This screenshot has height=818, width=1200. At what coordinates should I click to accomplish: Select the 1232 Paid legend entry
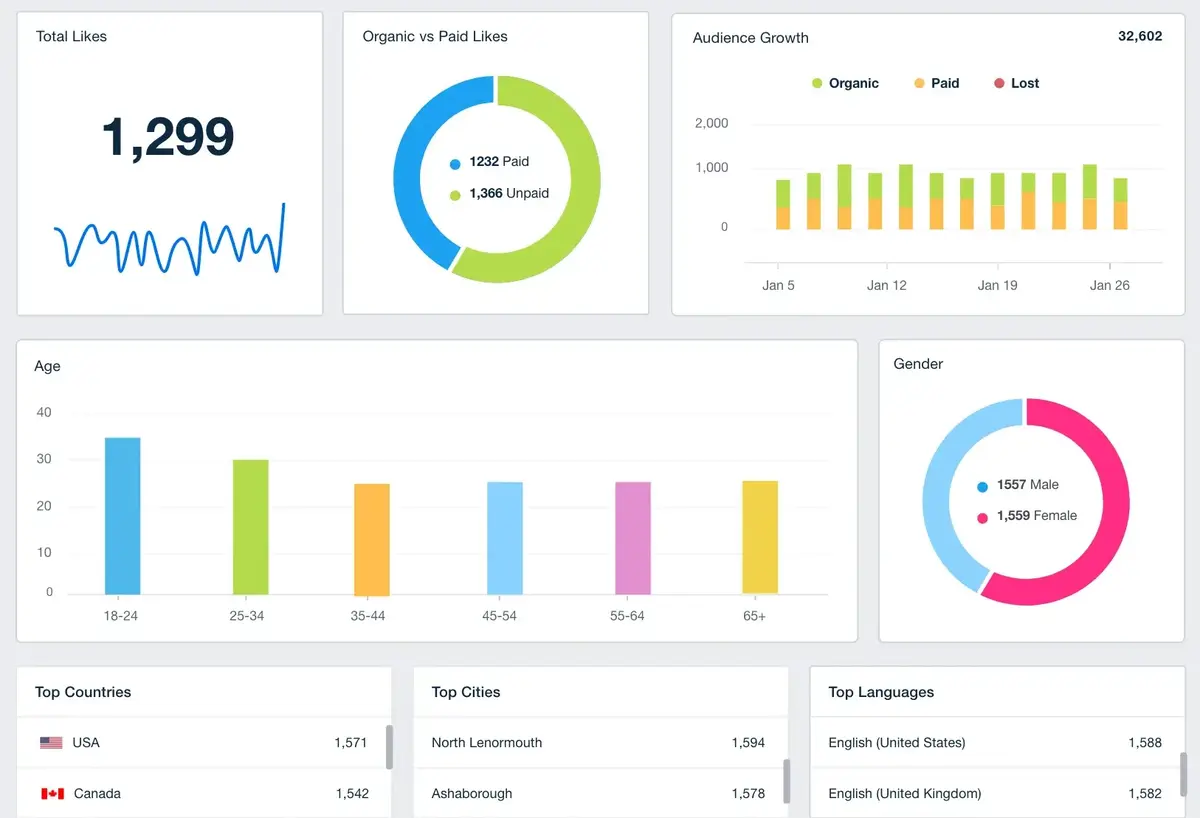[489, 161]
